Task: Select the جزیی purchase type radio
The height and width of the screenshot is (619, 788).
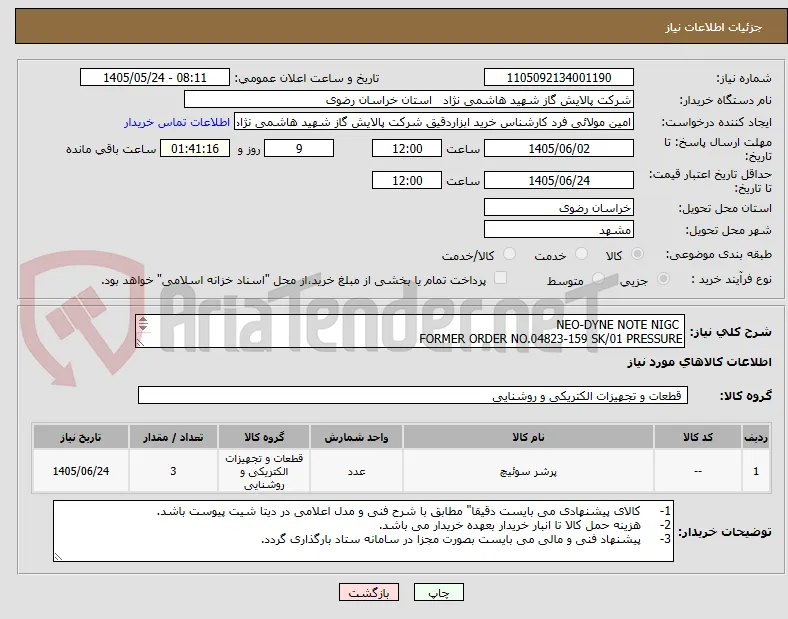Action: [663, 278]
